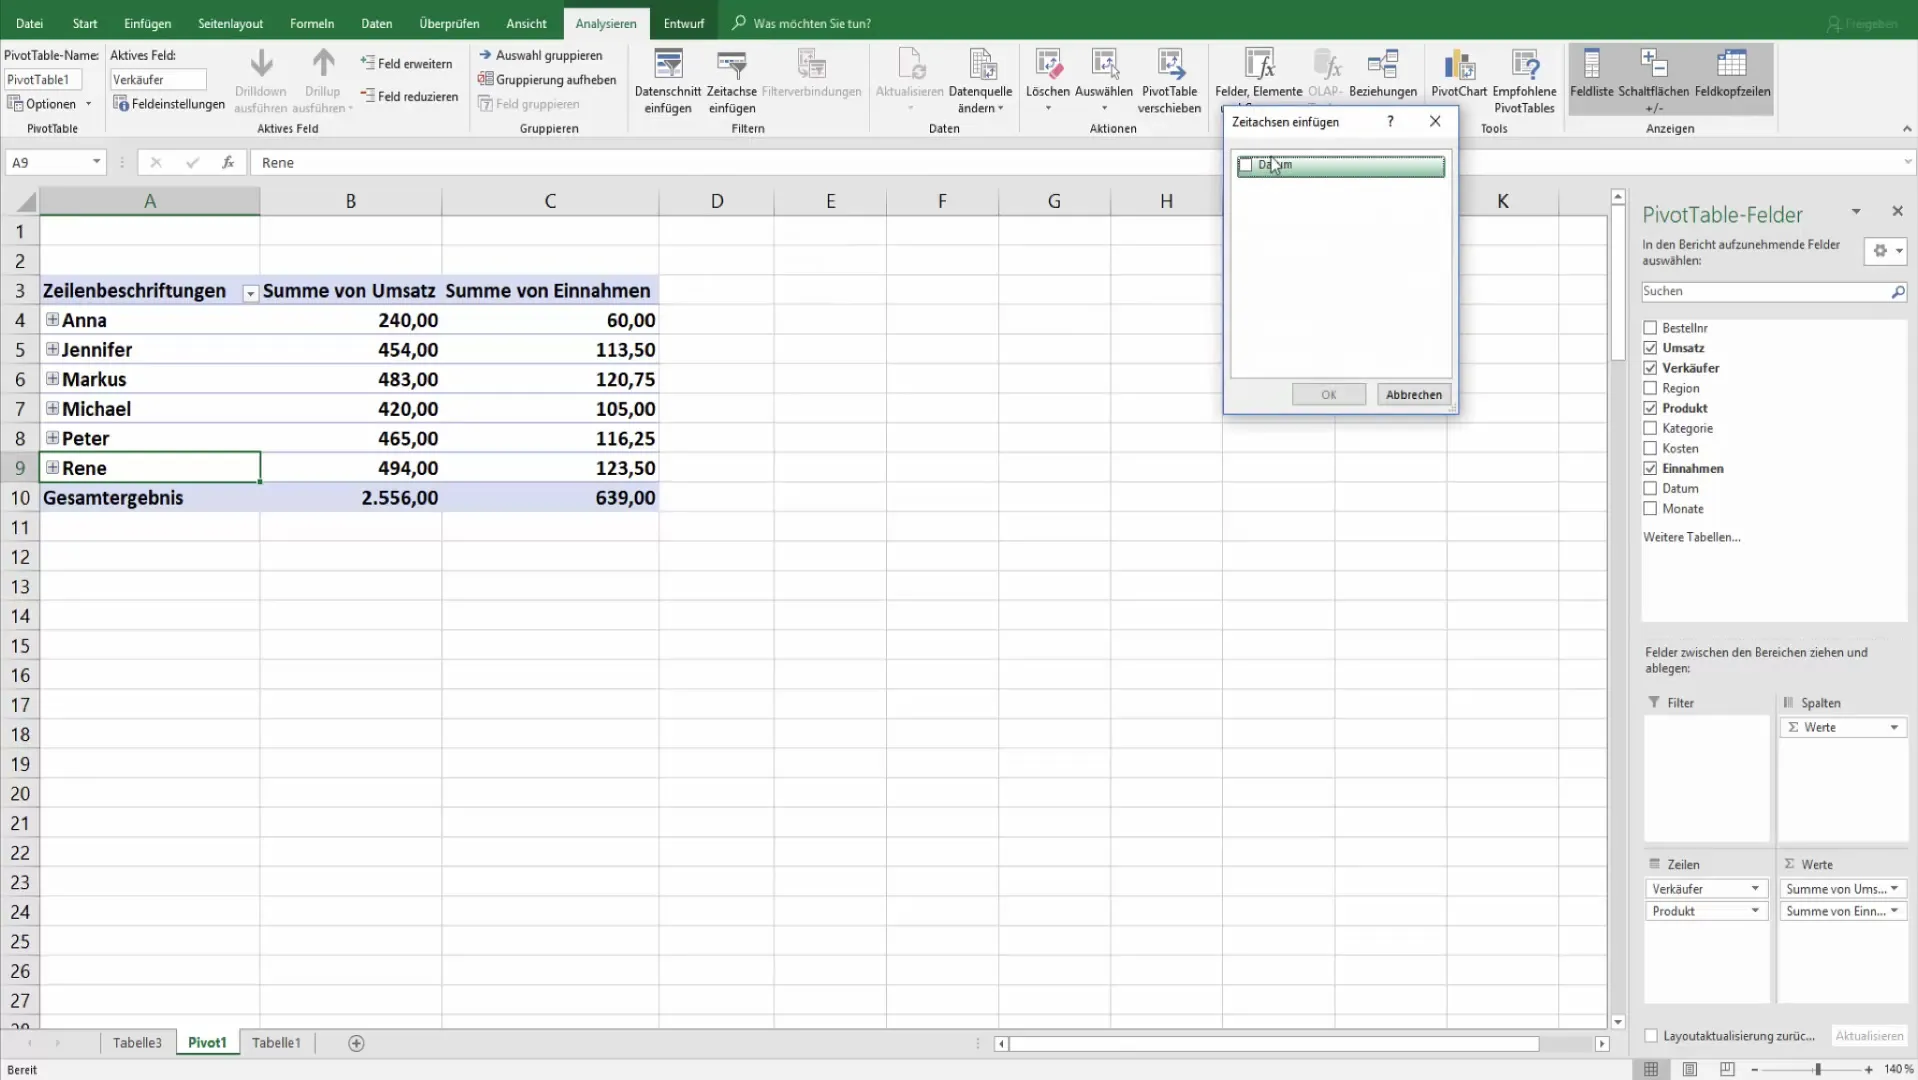Open help in Zeitachsen einfügen dialog
This screenshot has width=1918, height=1080.
tap(1390, 121)
